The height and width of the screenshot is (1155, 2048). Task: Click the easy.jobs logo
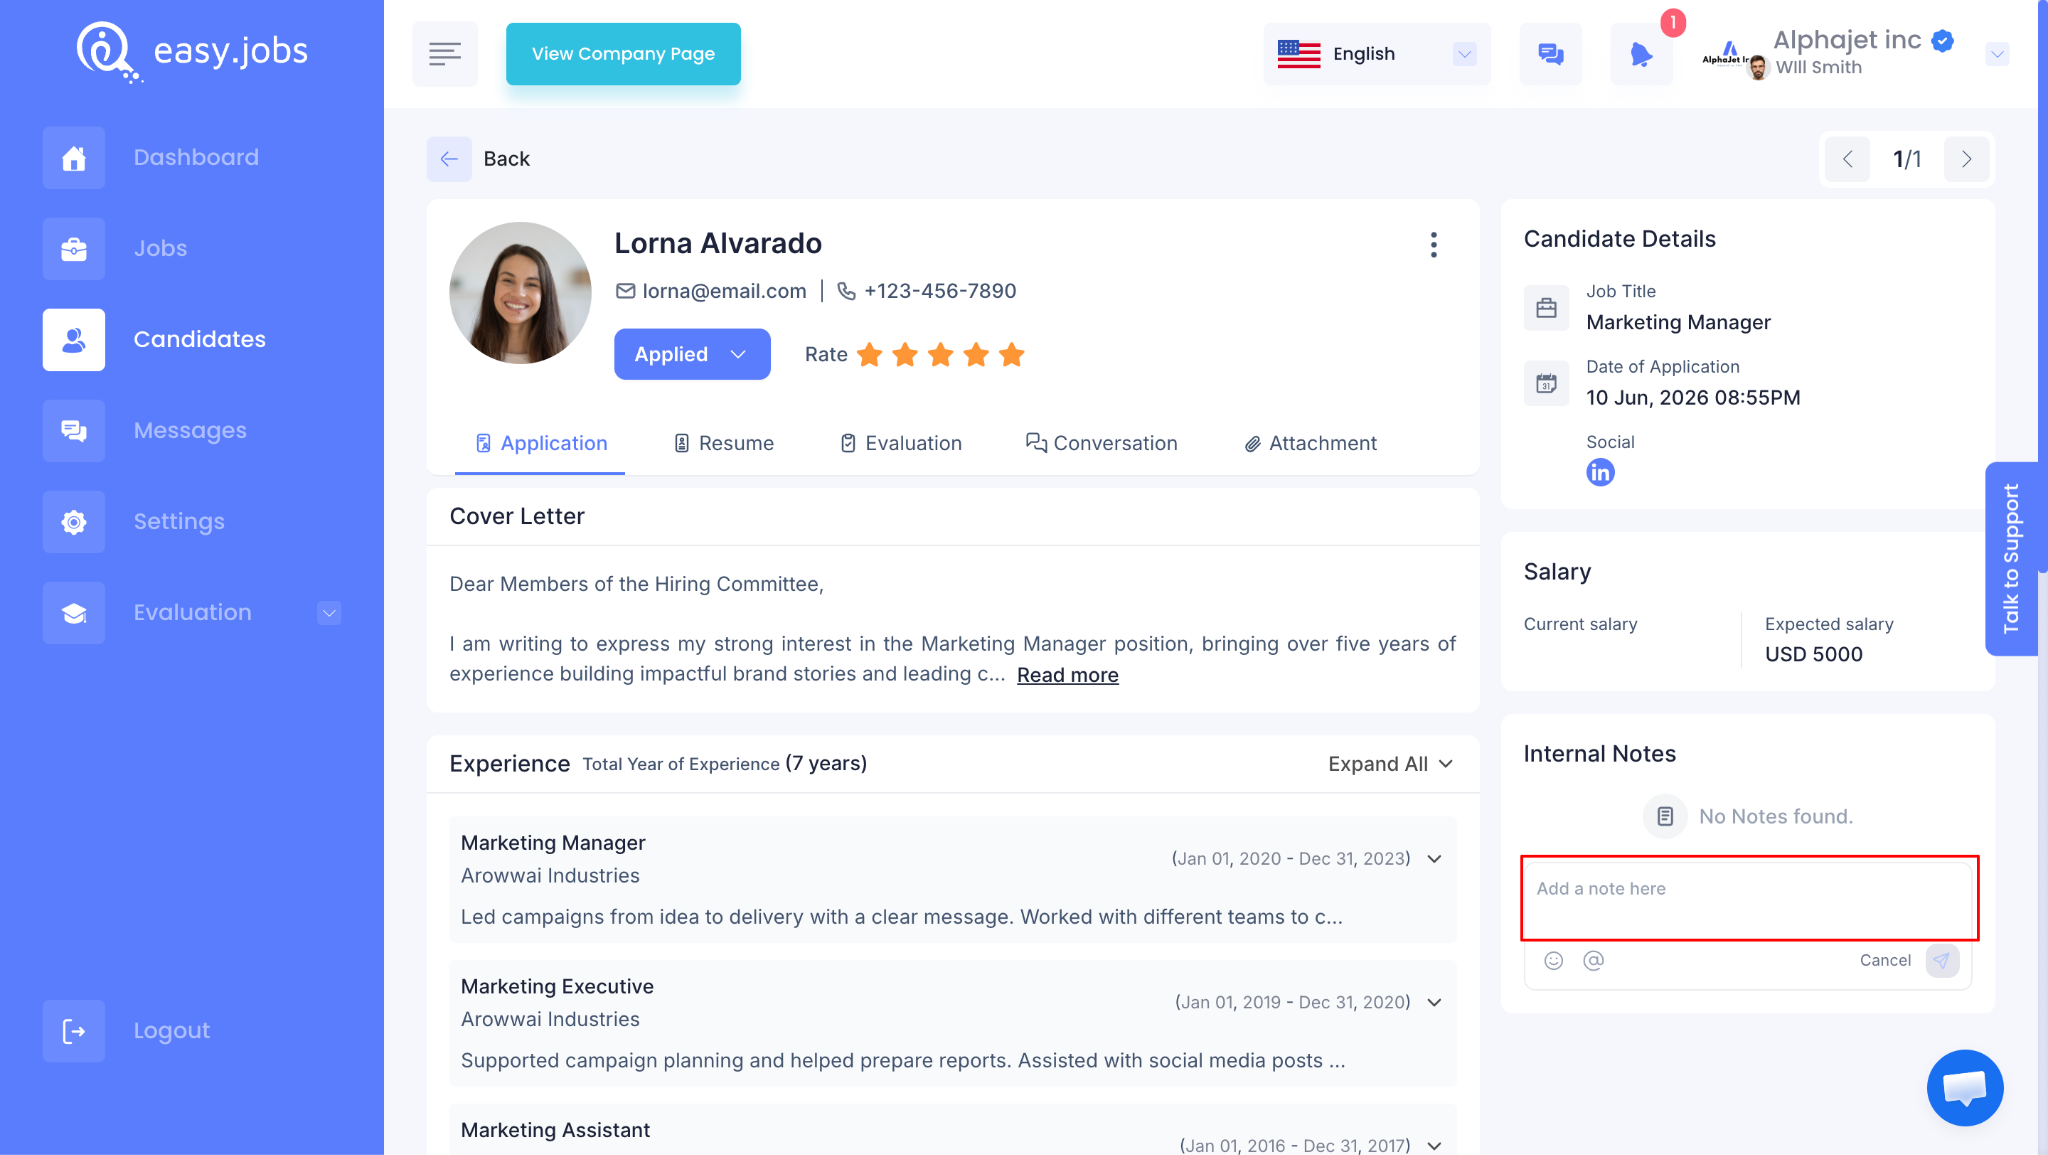[x=192, y=51]
